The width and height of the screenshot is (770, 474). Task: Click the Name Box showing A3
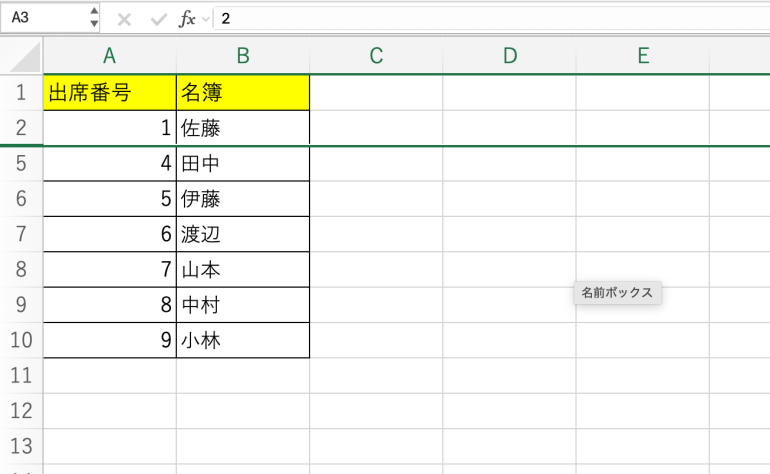coord(45,18)
